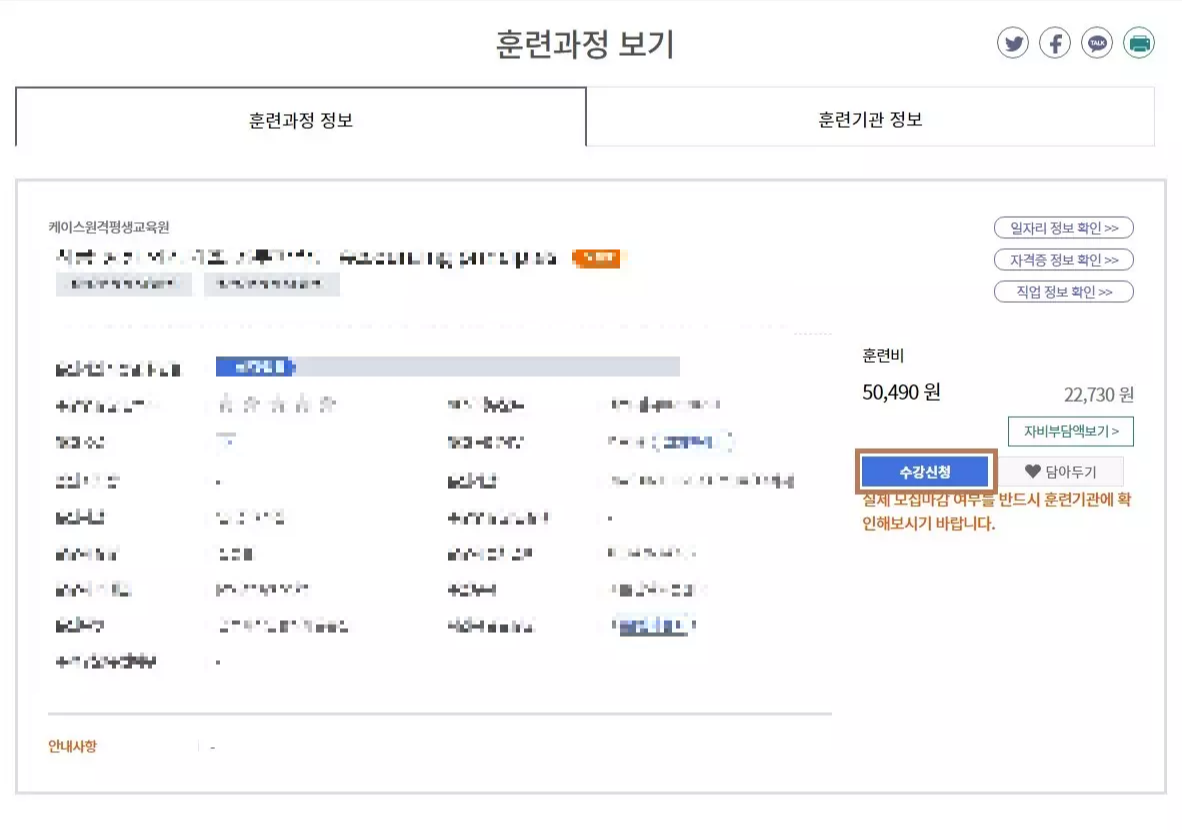Open the underlined homepage link in details table
1182x833 pixels.
(x=654, y=626)
